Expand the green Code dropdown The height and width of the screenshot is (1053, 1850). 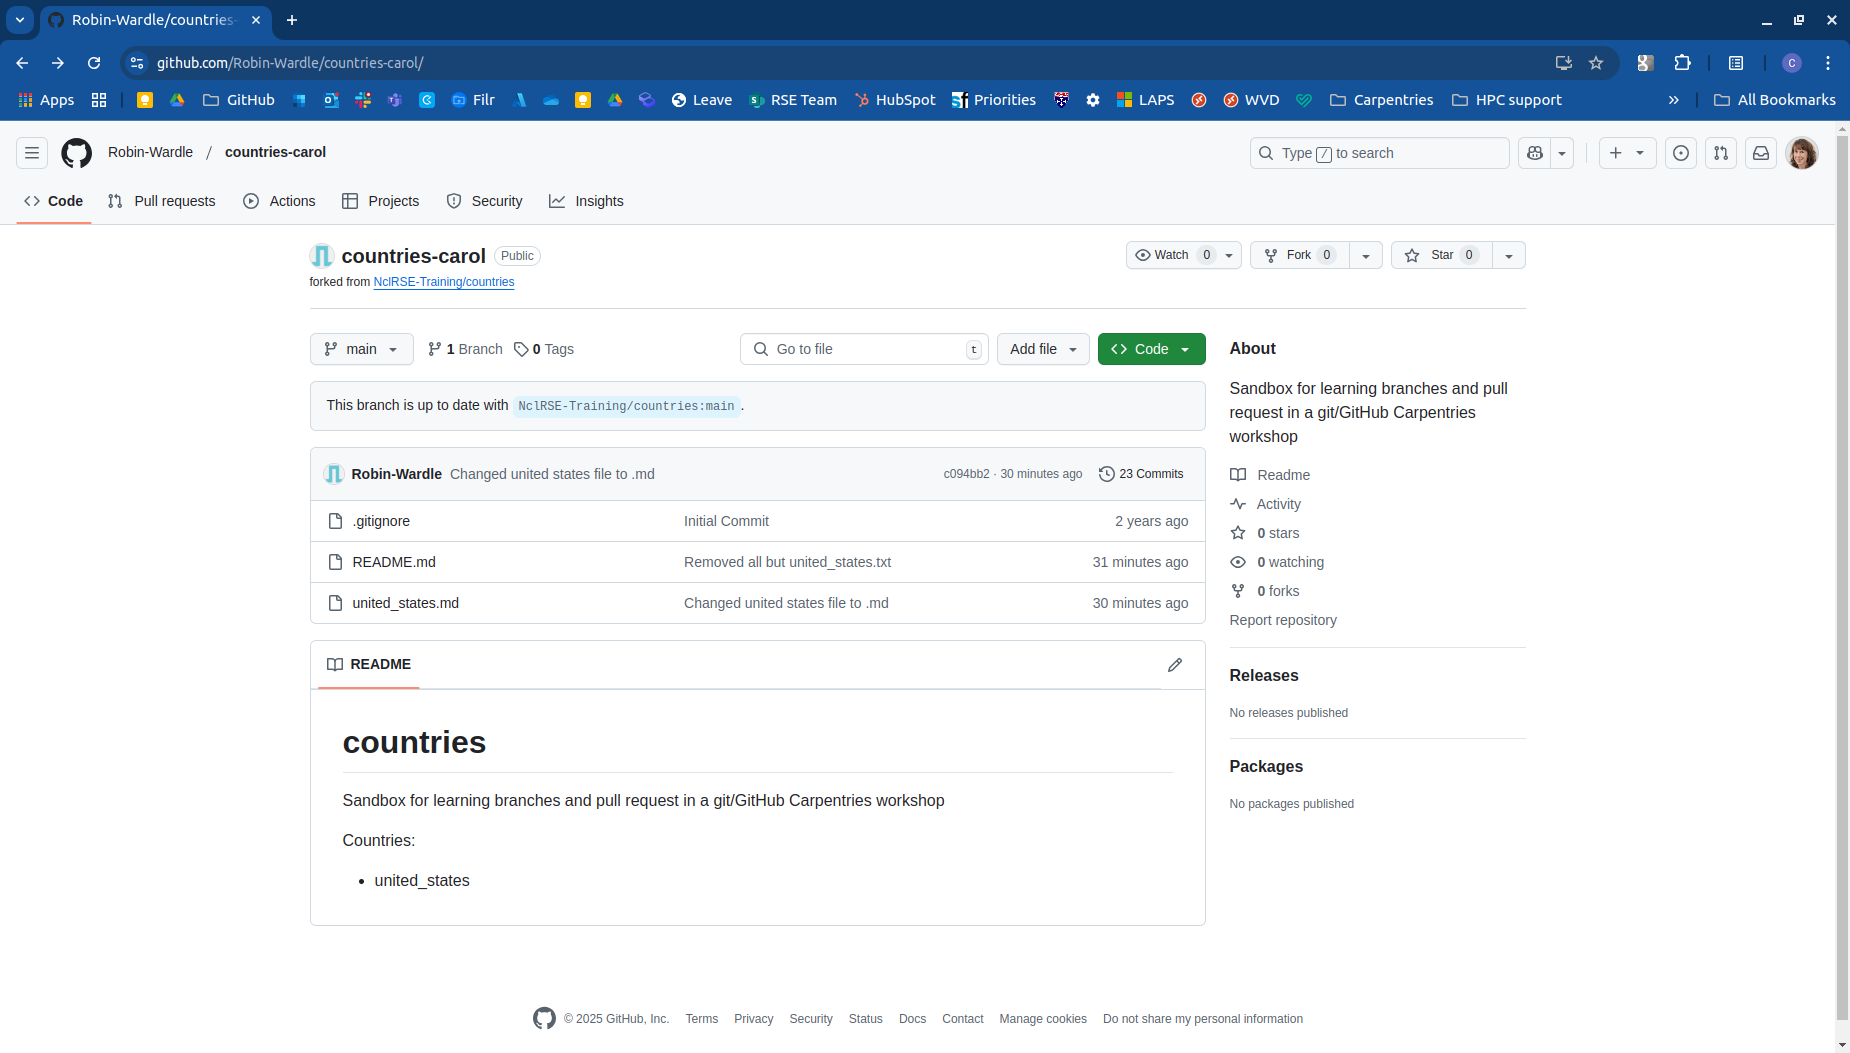tap(1186, 349)
